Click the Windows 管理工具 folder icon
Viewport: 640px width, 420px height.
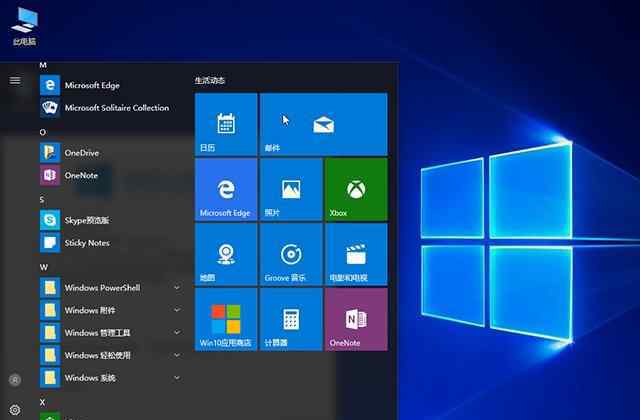tap(50, 333)
